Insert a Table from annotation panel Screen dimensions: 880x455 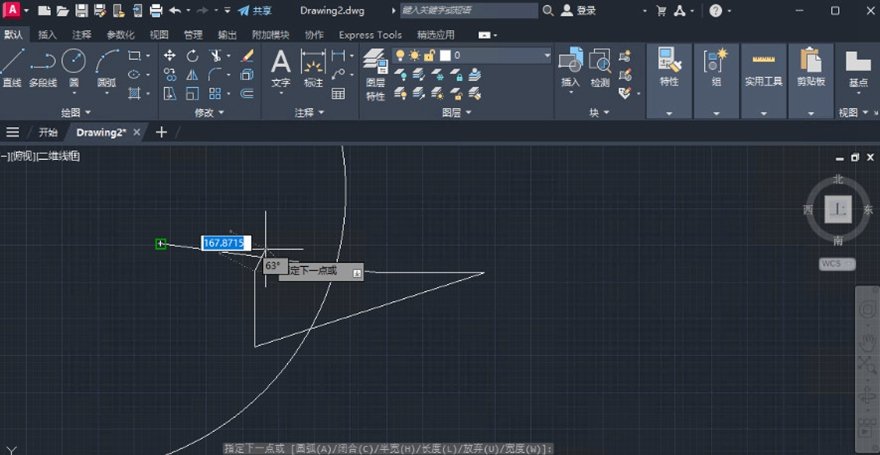(338, 94)
